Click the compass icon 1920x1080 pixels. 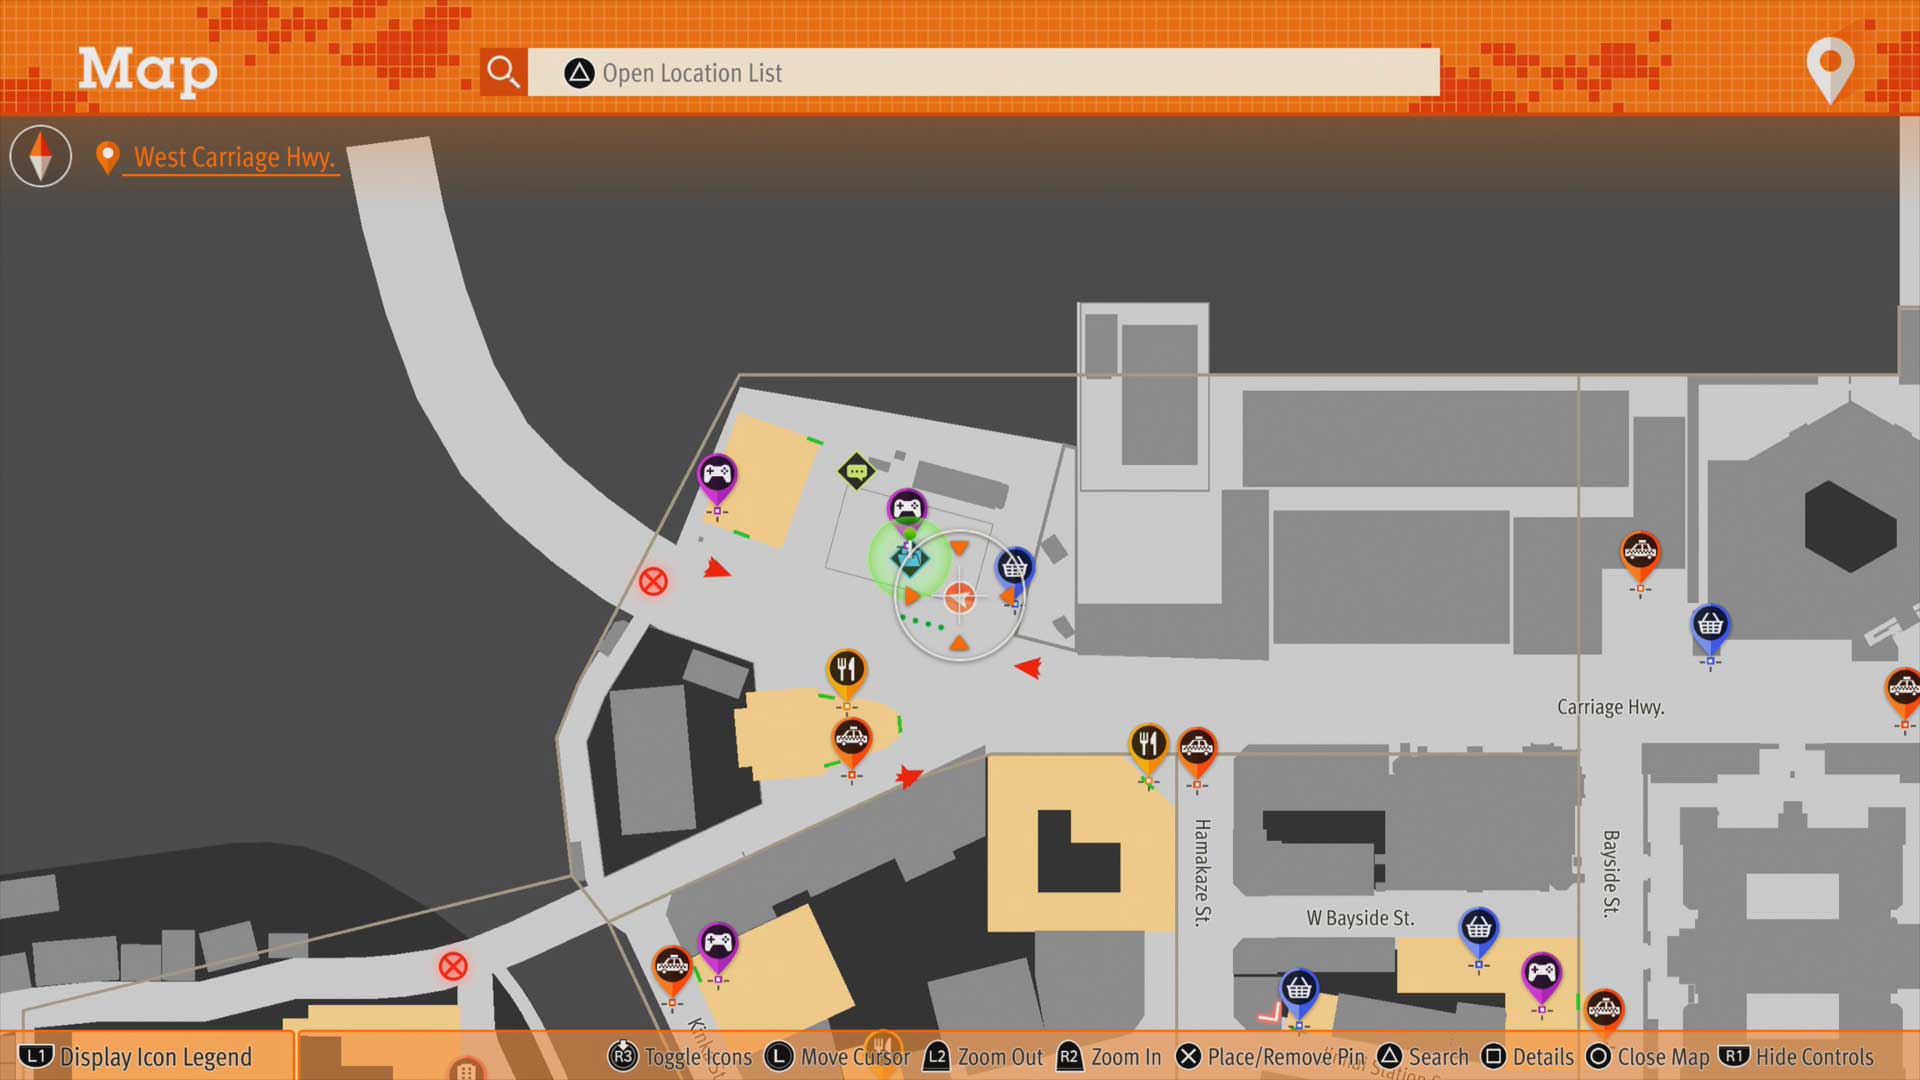41,156
